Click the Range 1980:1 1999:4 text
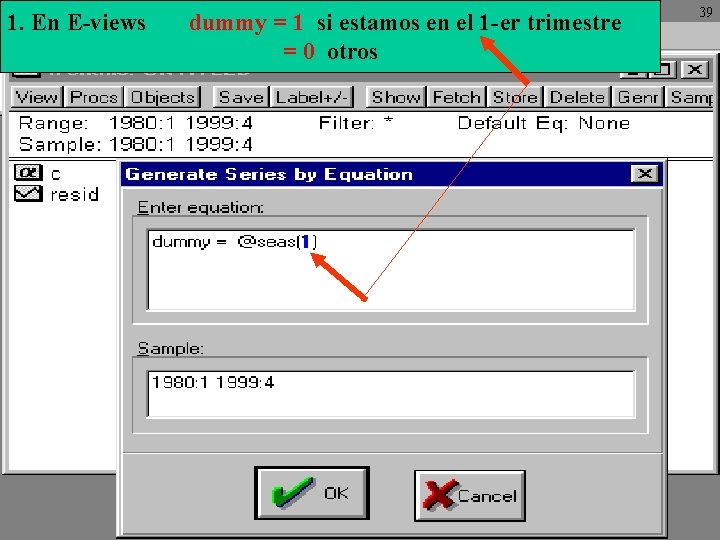 135,123
